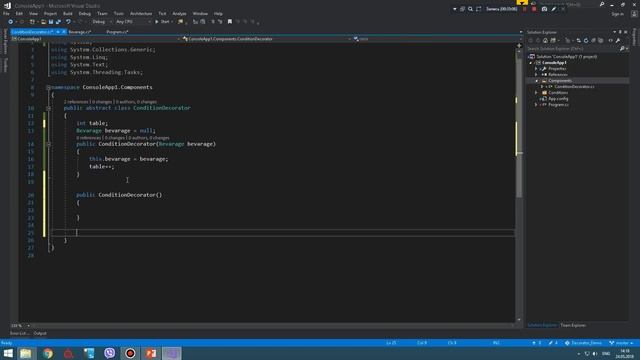Viewport: 640px width, 360px height.
Task: Click the bookmark toolbar icon
Action: click(x=230, y=22)
